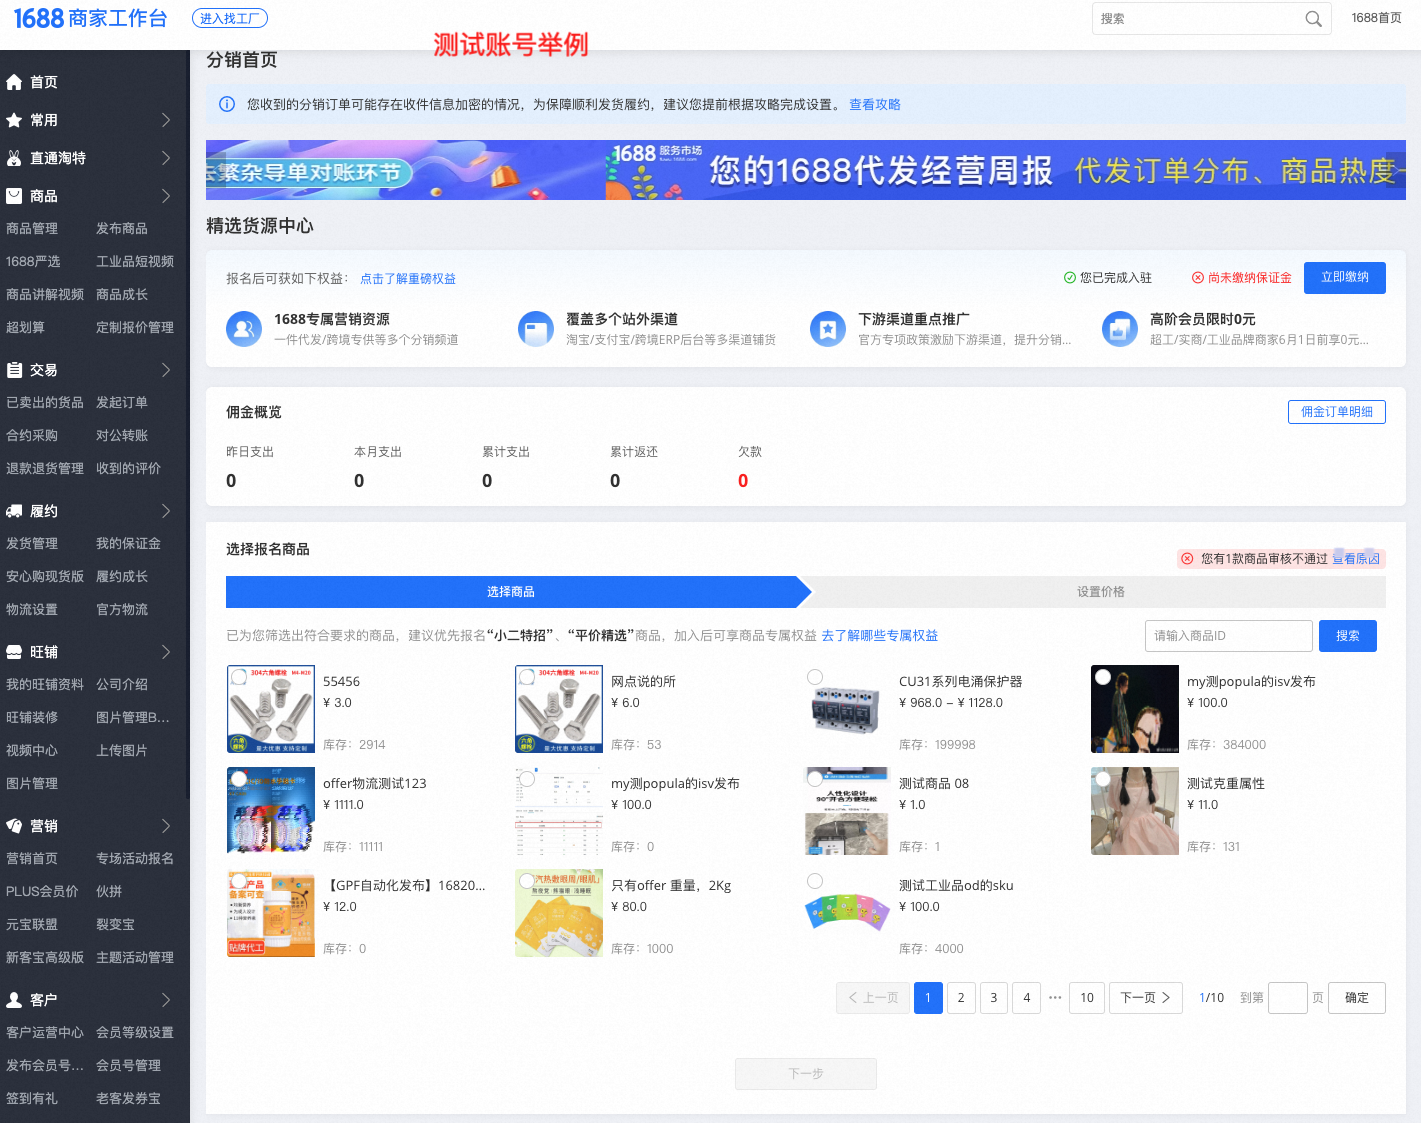Expand the 交易 sidebar section chevron
This screenshot has height=1123, width=1421.
click(x=168, y=369)
